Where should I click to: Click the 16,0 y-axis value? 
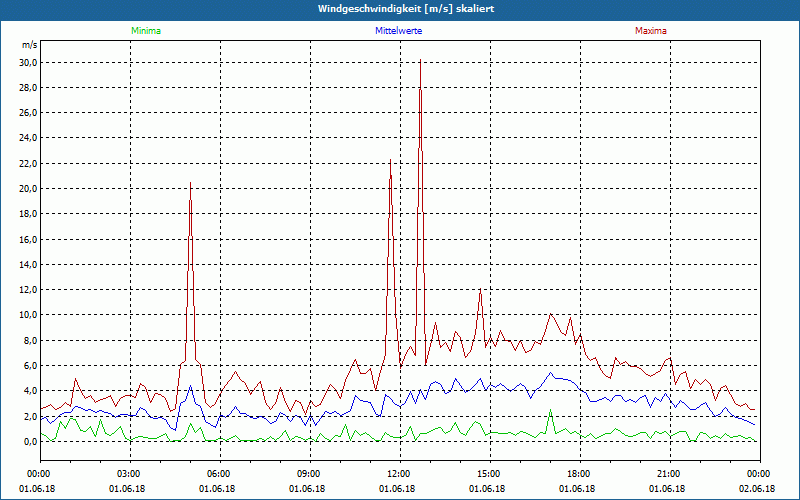[29, 239]
